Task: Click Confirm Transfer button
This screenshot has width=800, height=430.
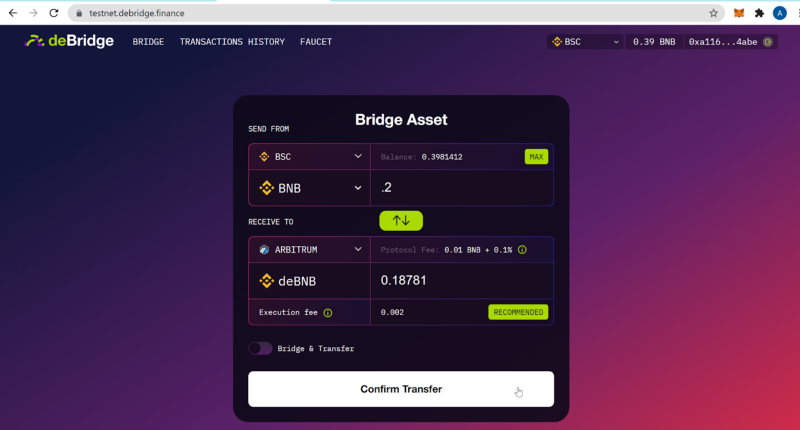Action: click(x=401, y=389)
